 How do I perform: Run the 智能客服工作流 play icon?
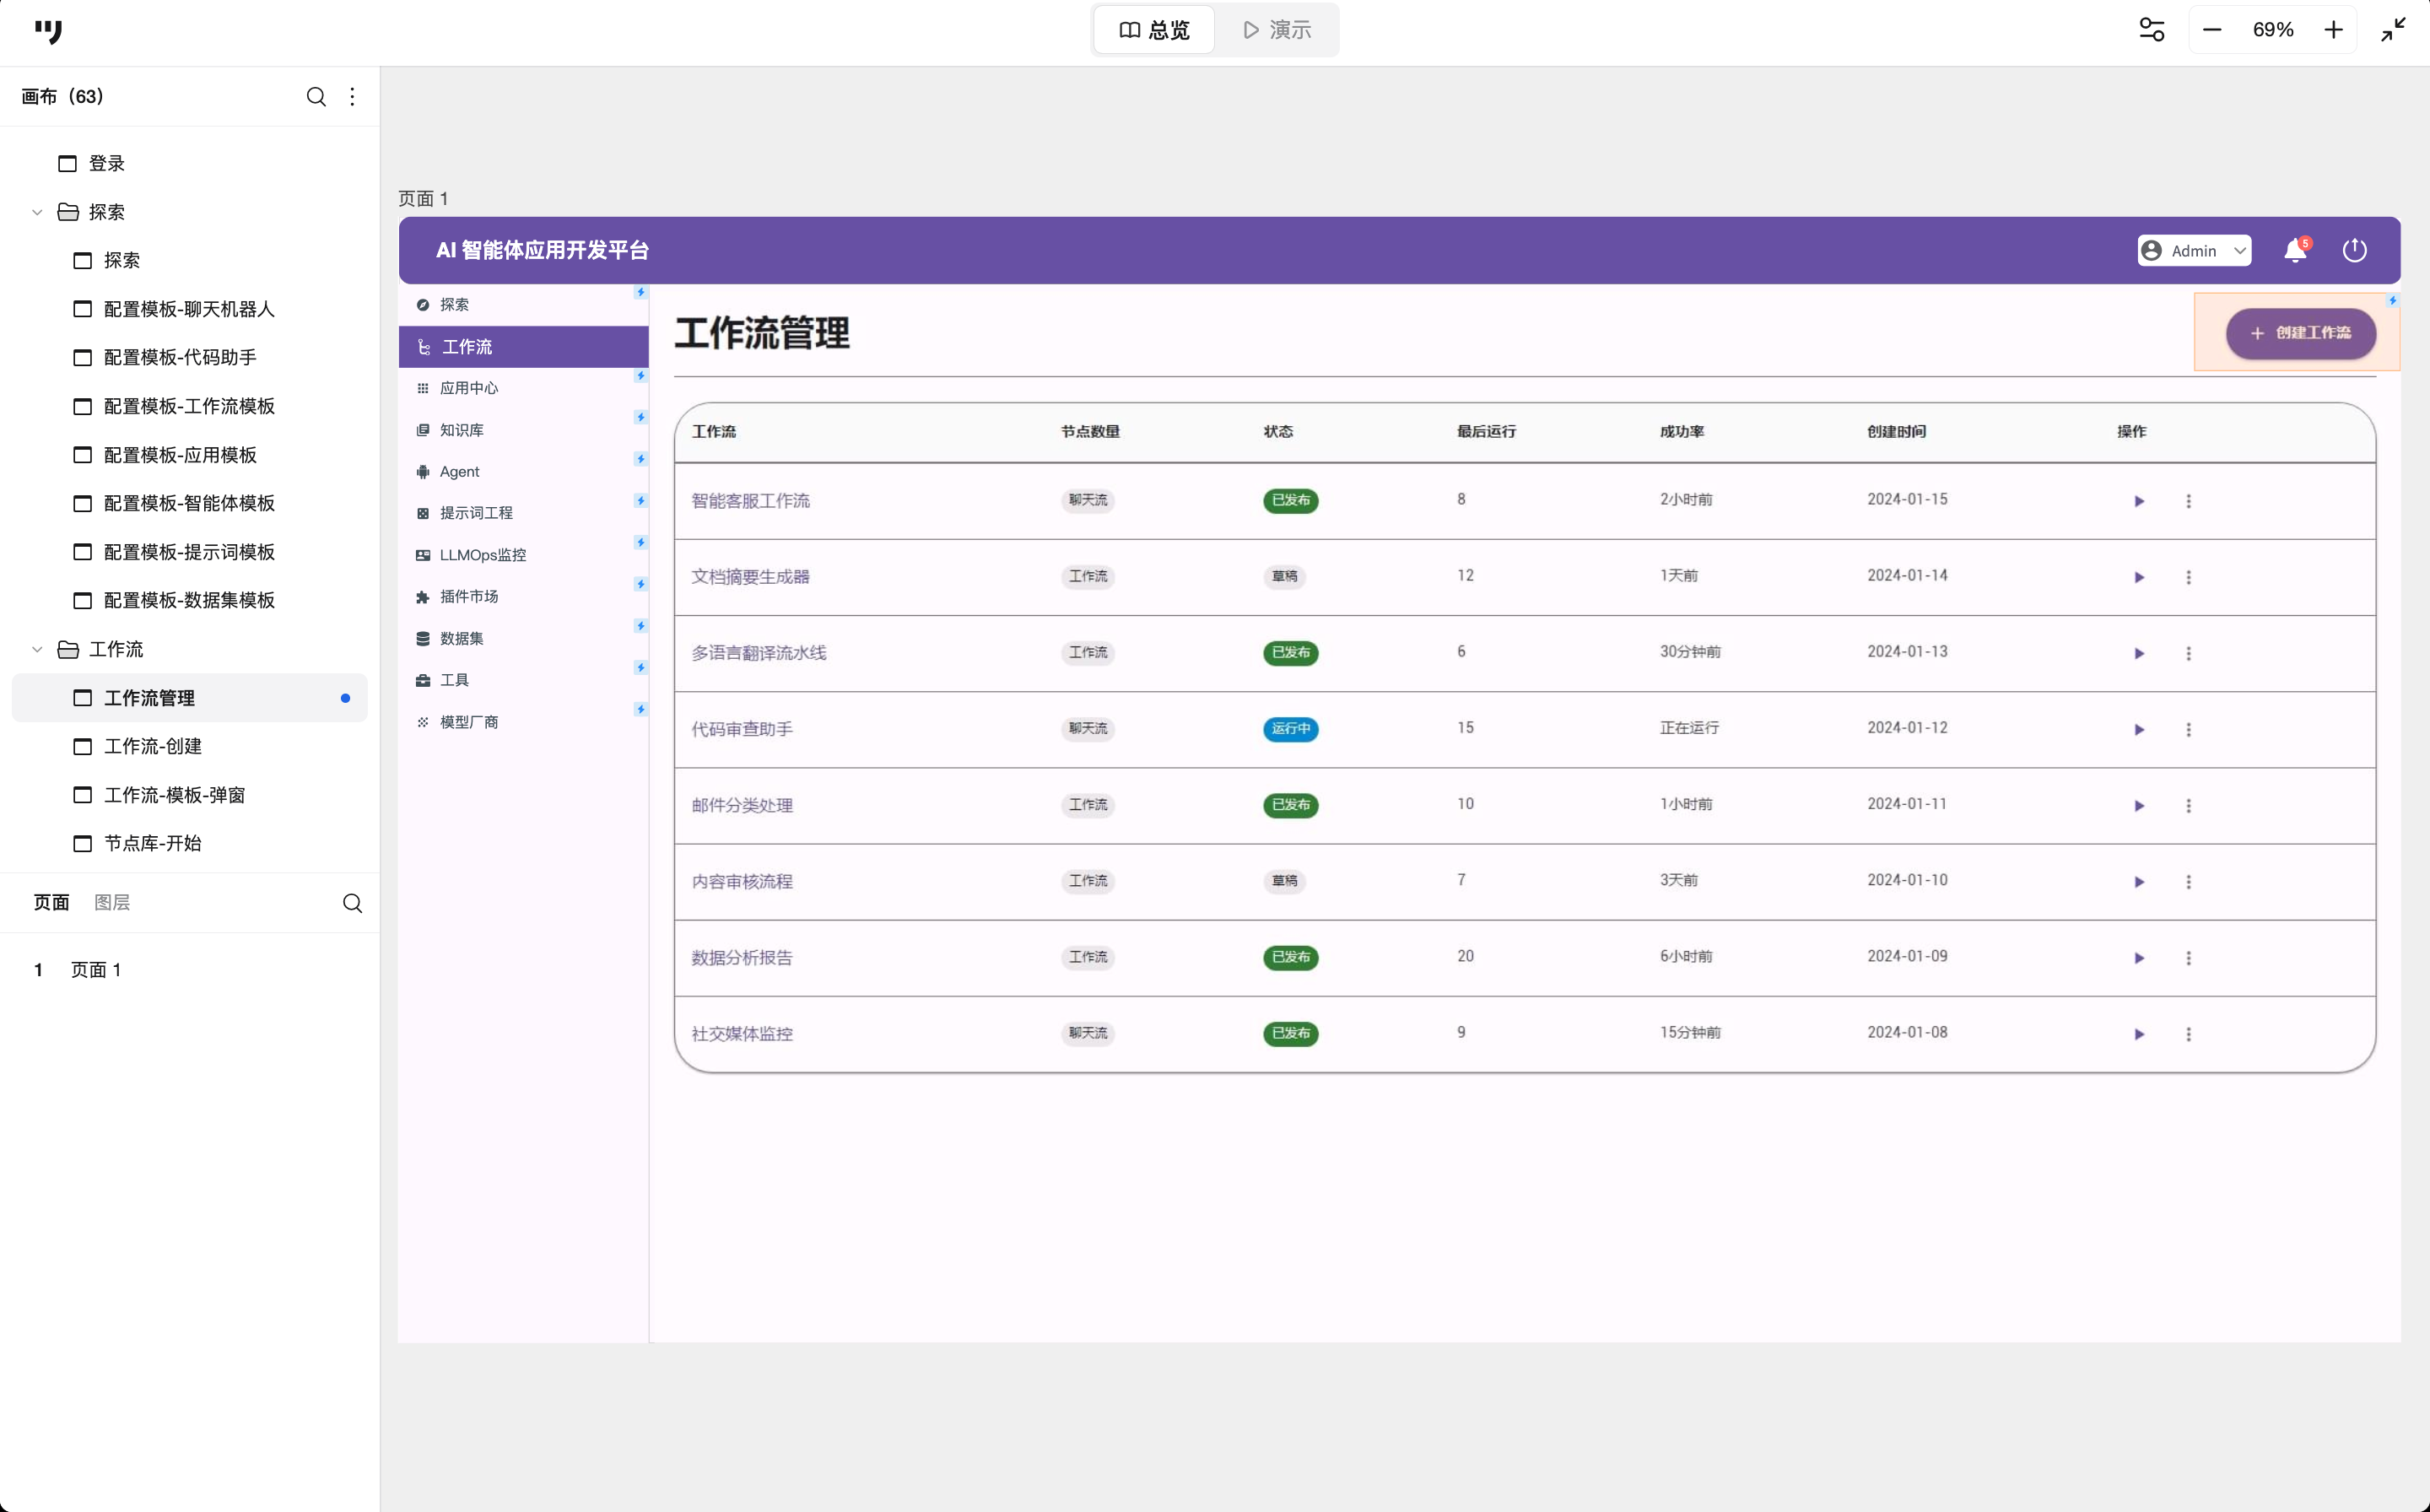coord(2139,501)
